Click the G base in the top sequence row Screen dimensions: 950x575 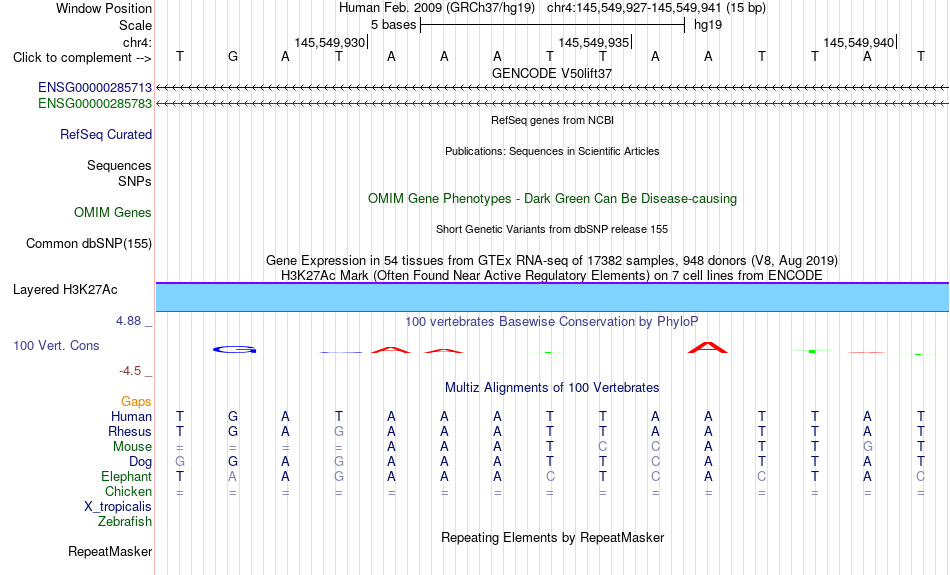[233, 57]
